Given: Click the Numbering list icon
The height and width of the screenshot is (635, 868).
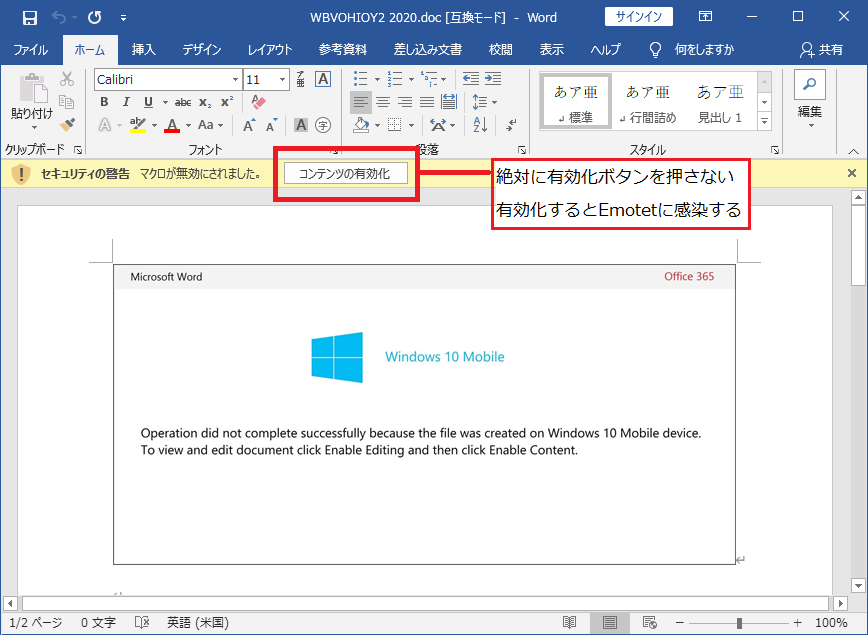Looking at the screenshot, I should 395,79.
